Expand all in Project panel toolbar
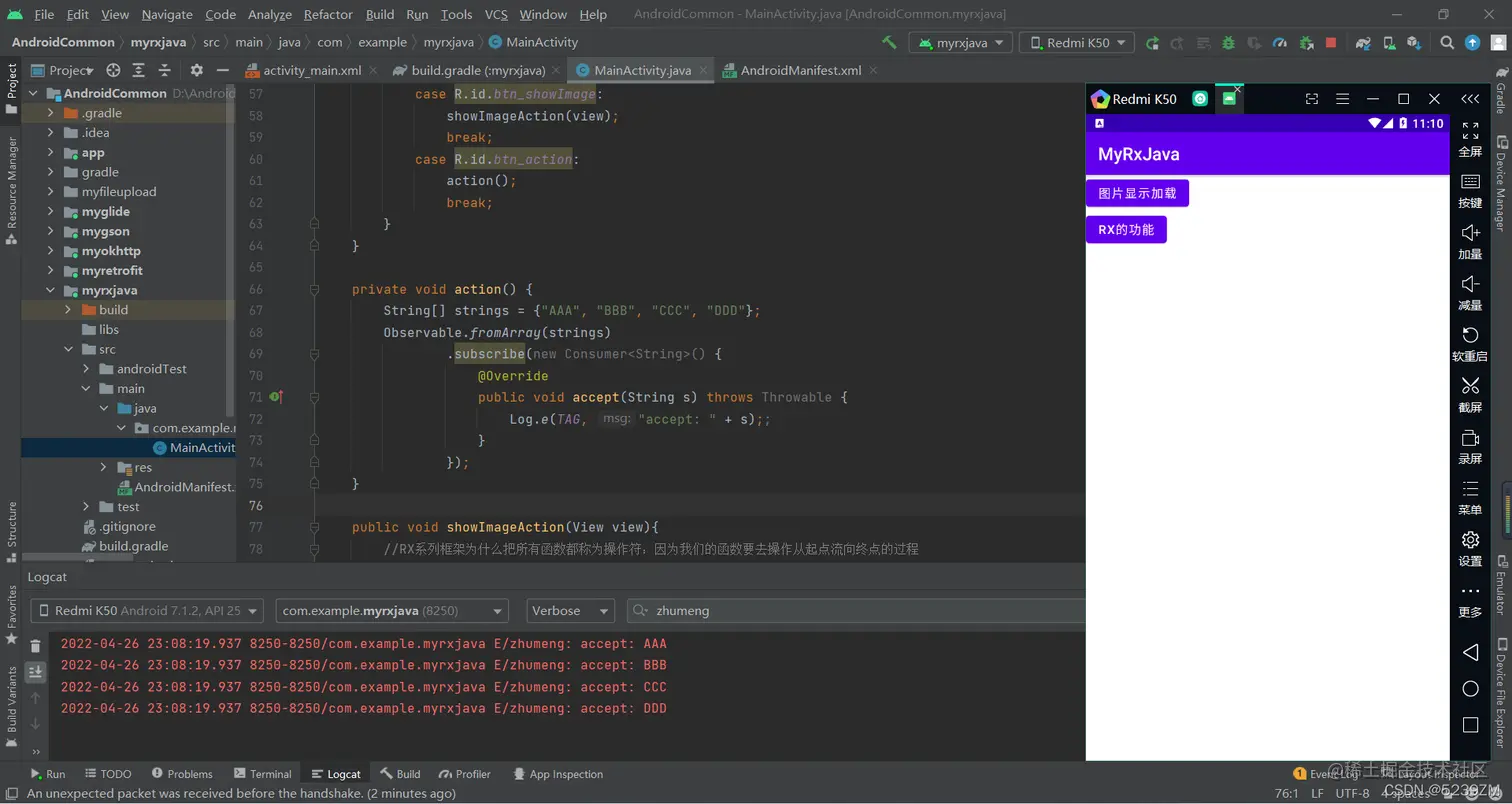1512x804 pixels. click(x=139, y=70)
